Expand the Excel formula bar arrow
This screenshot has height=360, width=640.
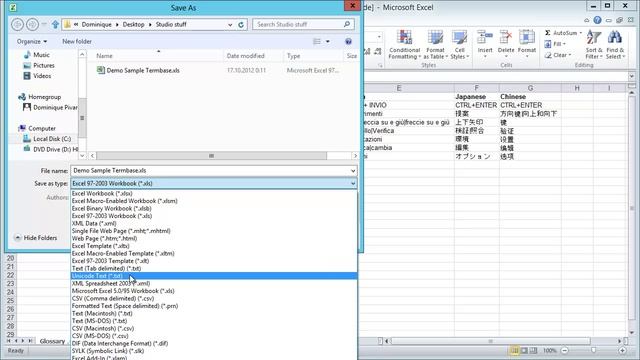point(631,76)
